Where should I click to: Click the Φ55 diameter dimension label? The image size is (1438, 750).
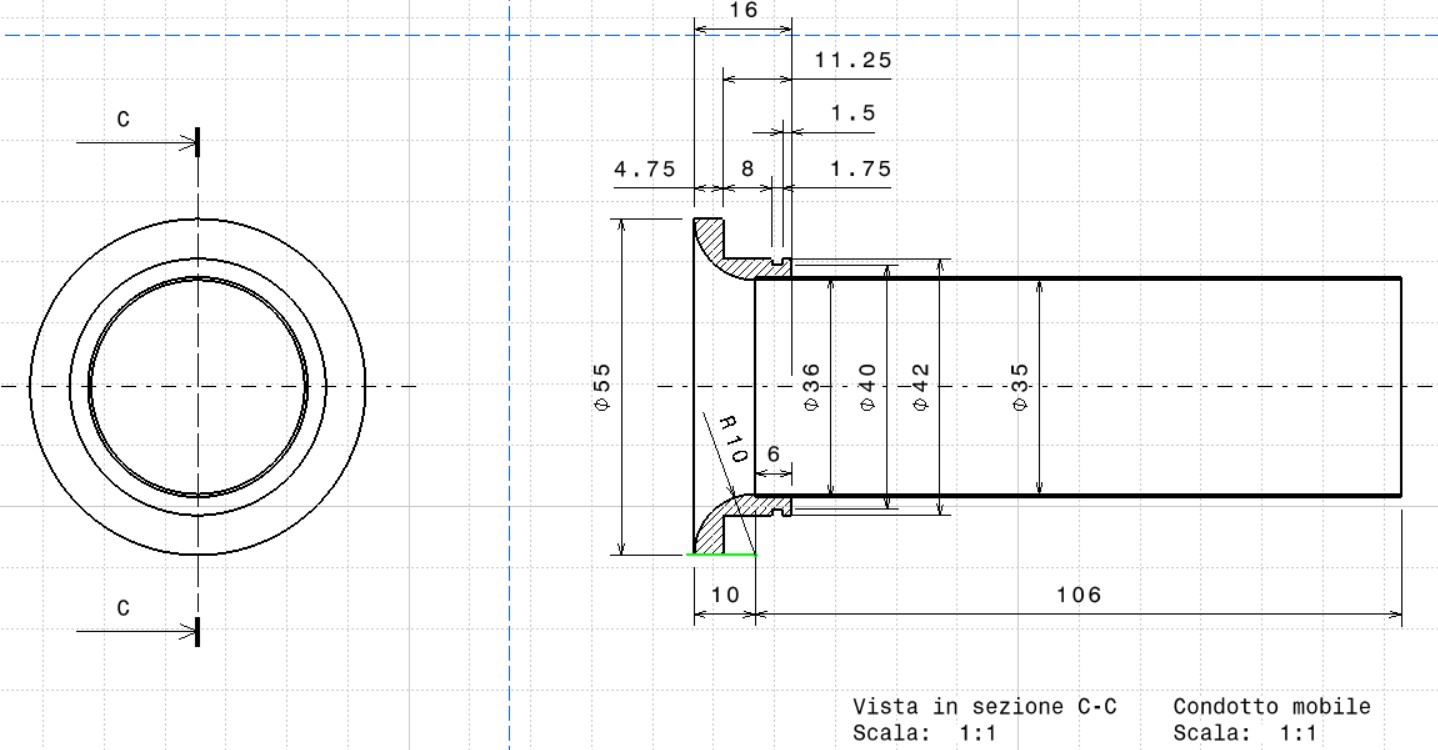pos(602,386)
